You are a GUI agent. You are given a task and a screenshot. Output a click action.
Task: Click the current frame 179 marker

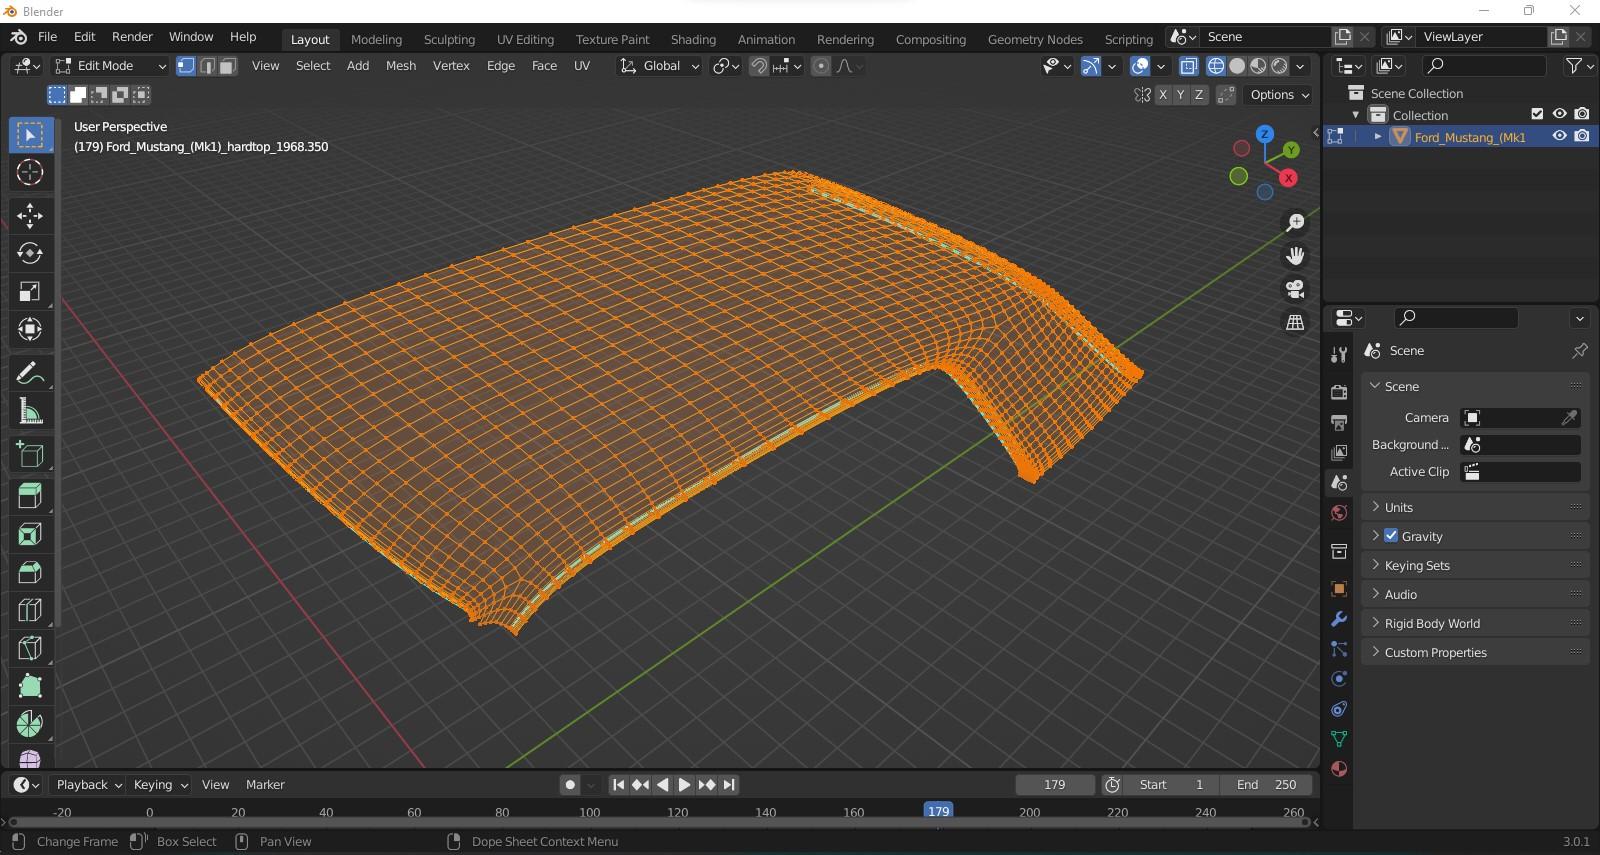[938, 811]
